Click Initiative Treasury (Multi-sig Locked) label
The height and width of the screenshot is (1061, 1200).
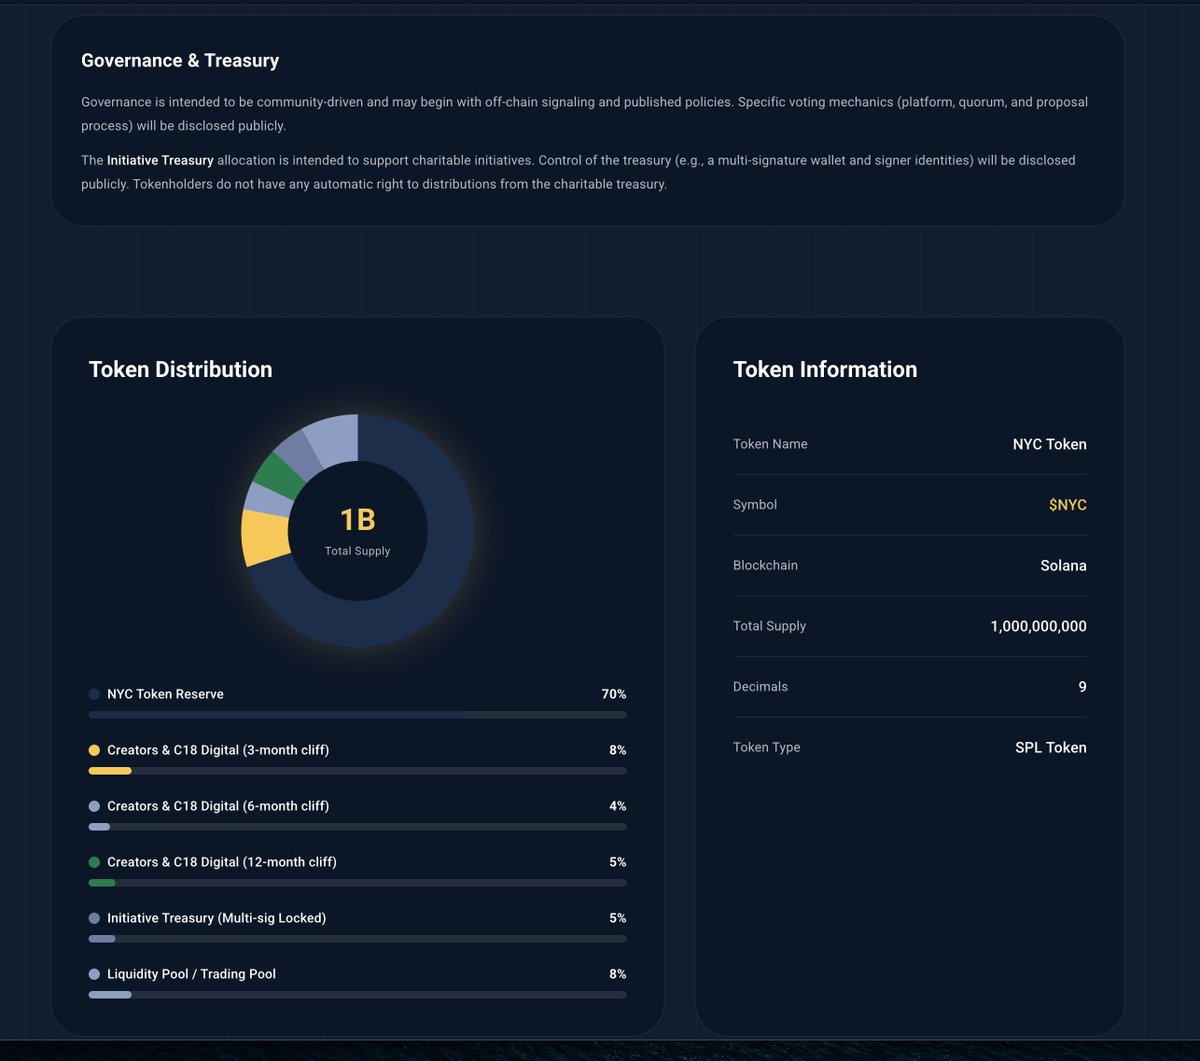pos(216,918)
